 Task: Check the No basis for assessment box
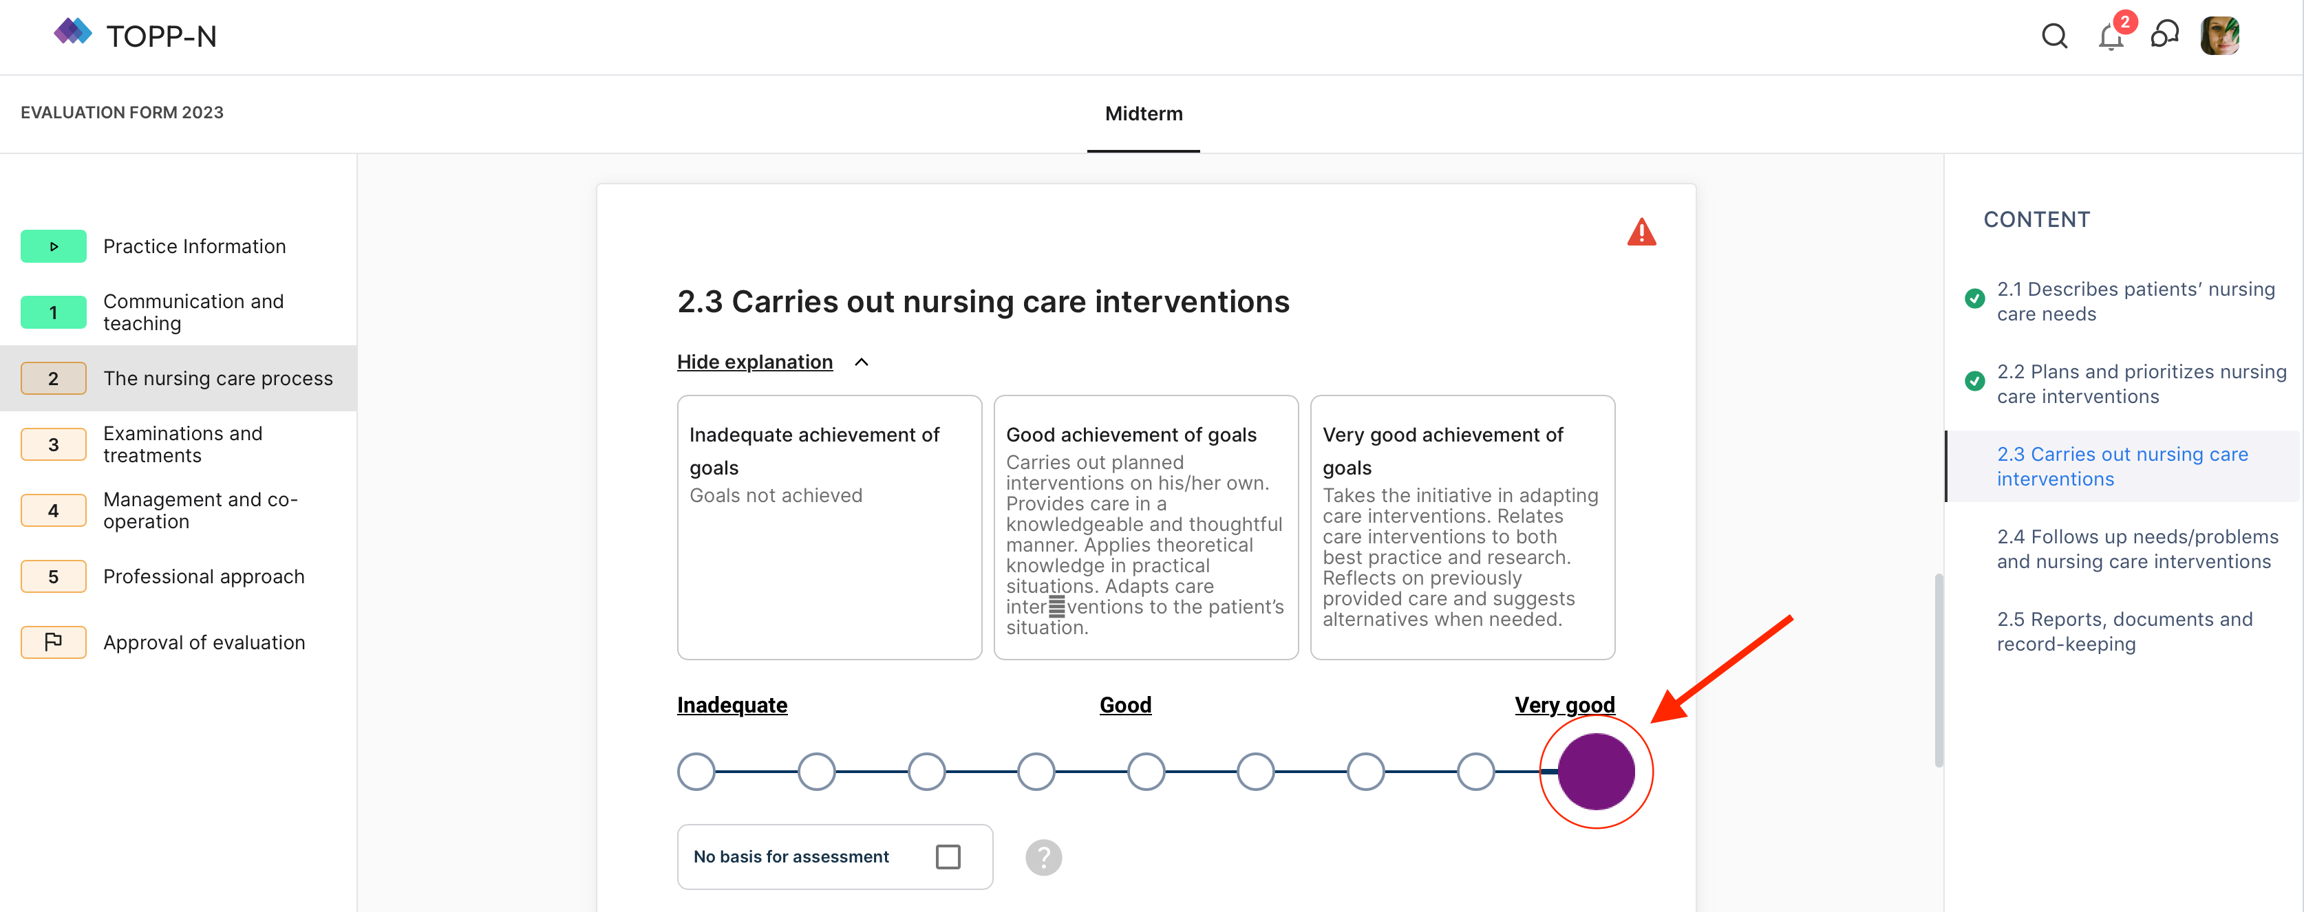948,857
